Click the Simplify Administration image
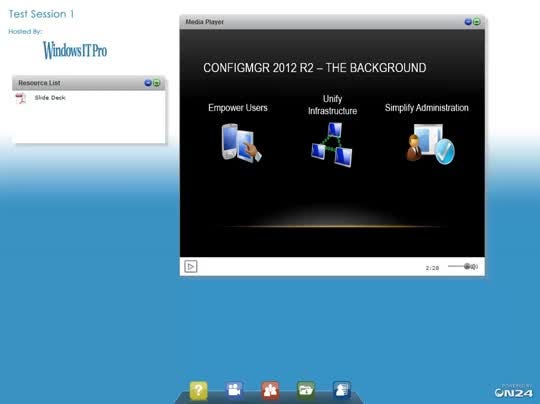Image resolution: width=540 pixels, height=404 pixels. pyautogui.click(x=430, y=144)
